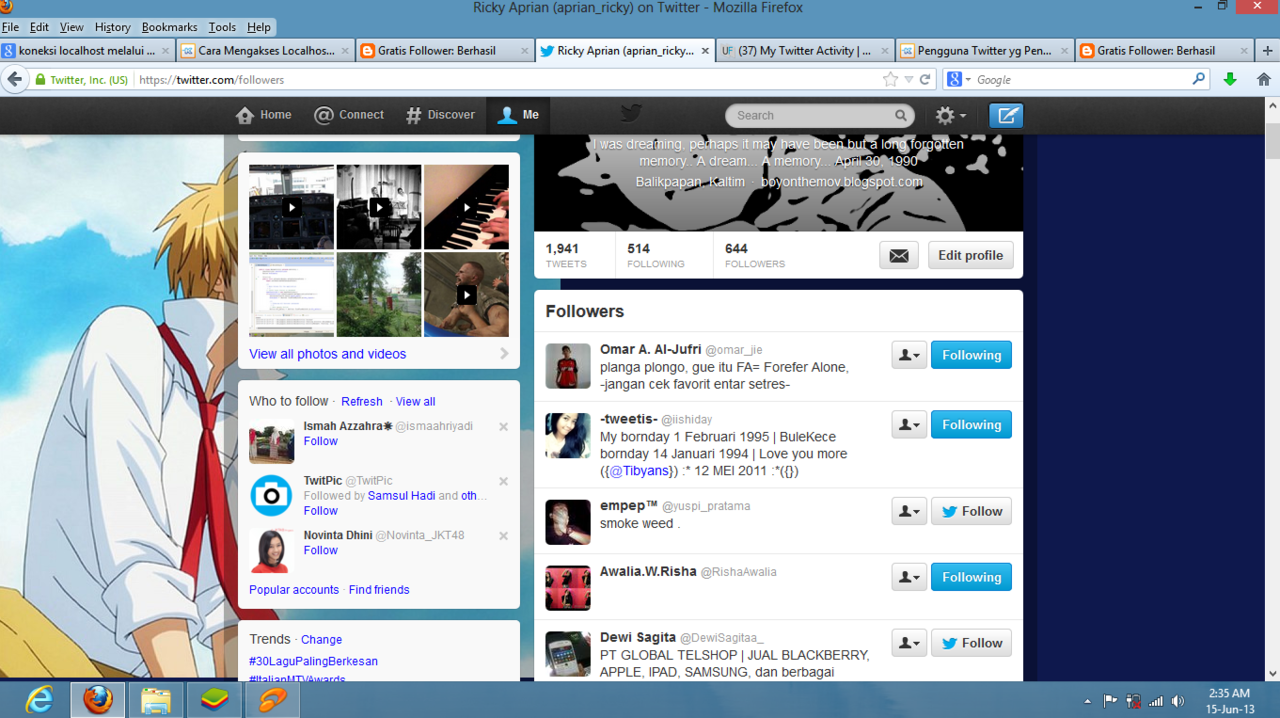Click the Firefox home icon
Image resolution: width=1280 pixels, height=718 pixels.
(1264, 80)
